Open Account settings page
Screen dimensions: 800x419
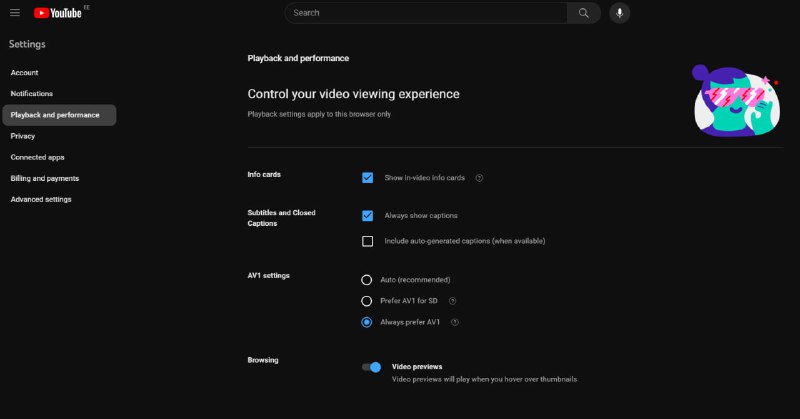tap(24, 72)
